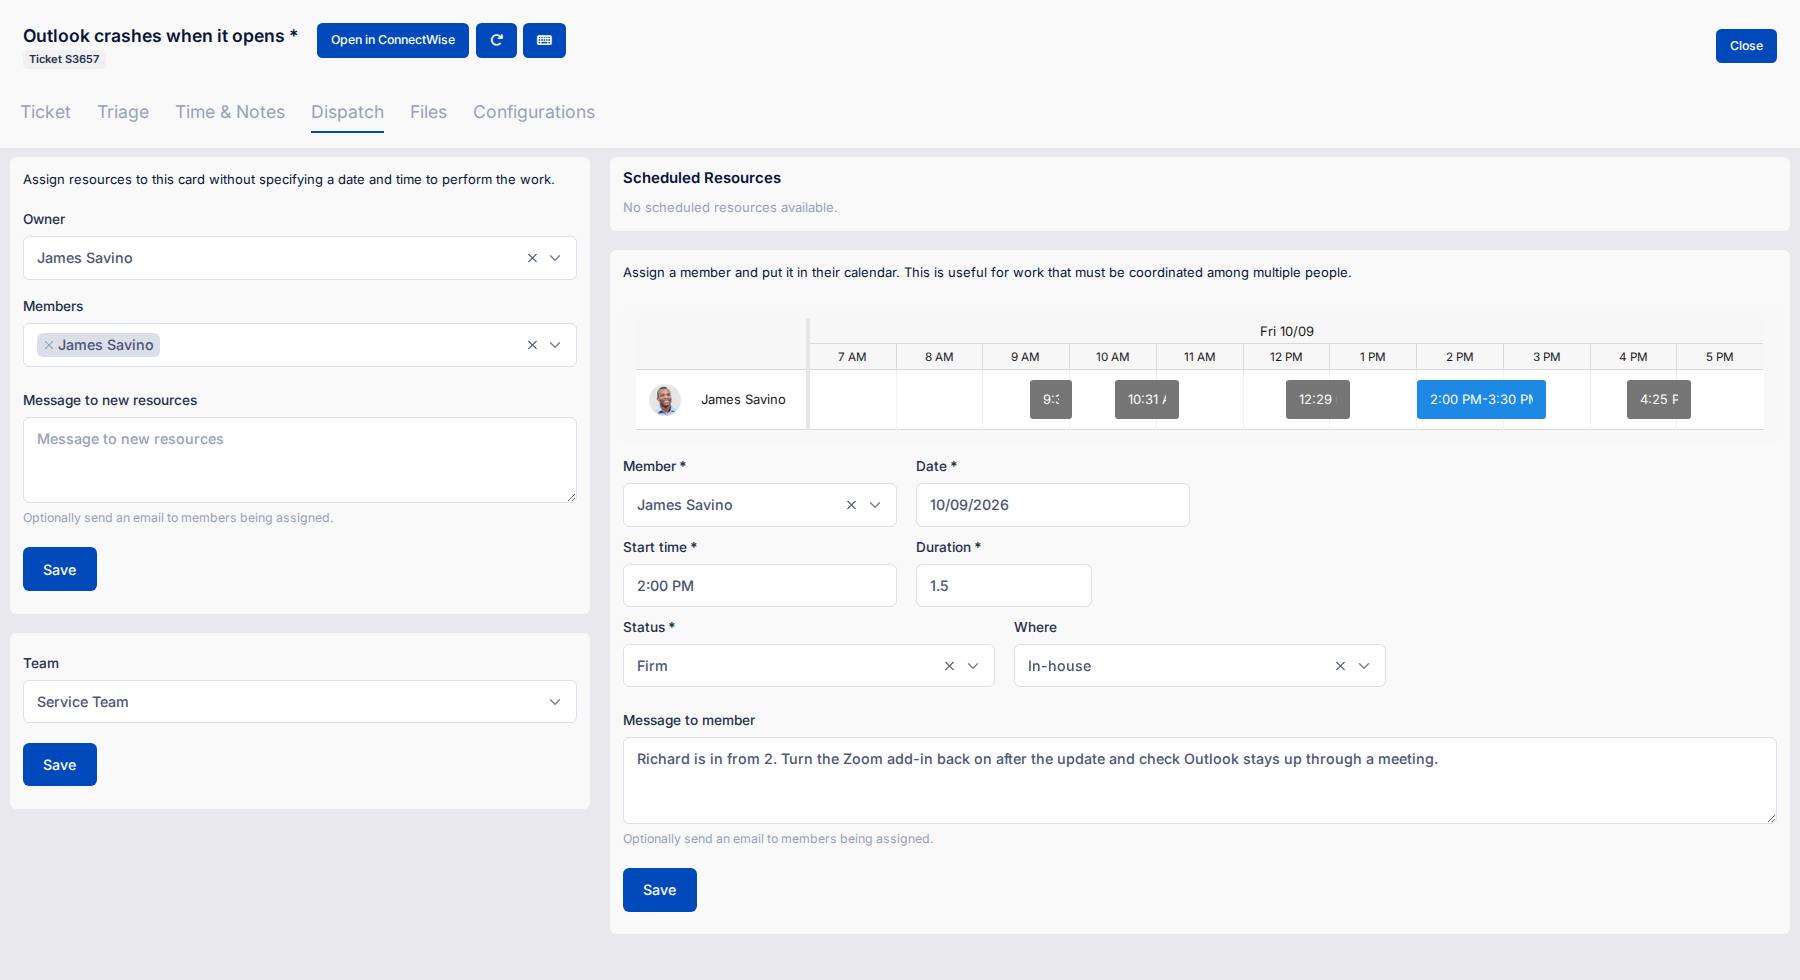The width and height of the screenshot is (1800, 980).
Task: Click James Savino's avatar photo in calendar
Action: click(665, 400)
